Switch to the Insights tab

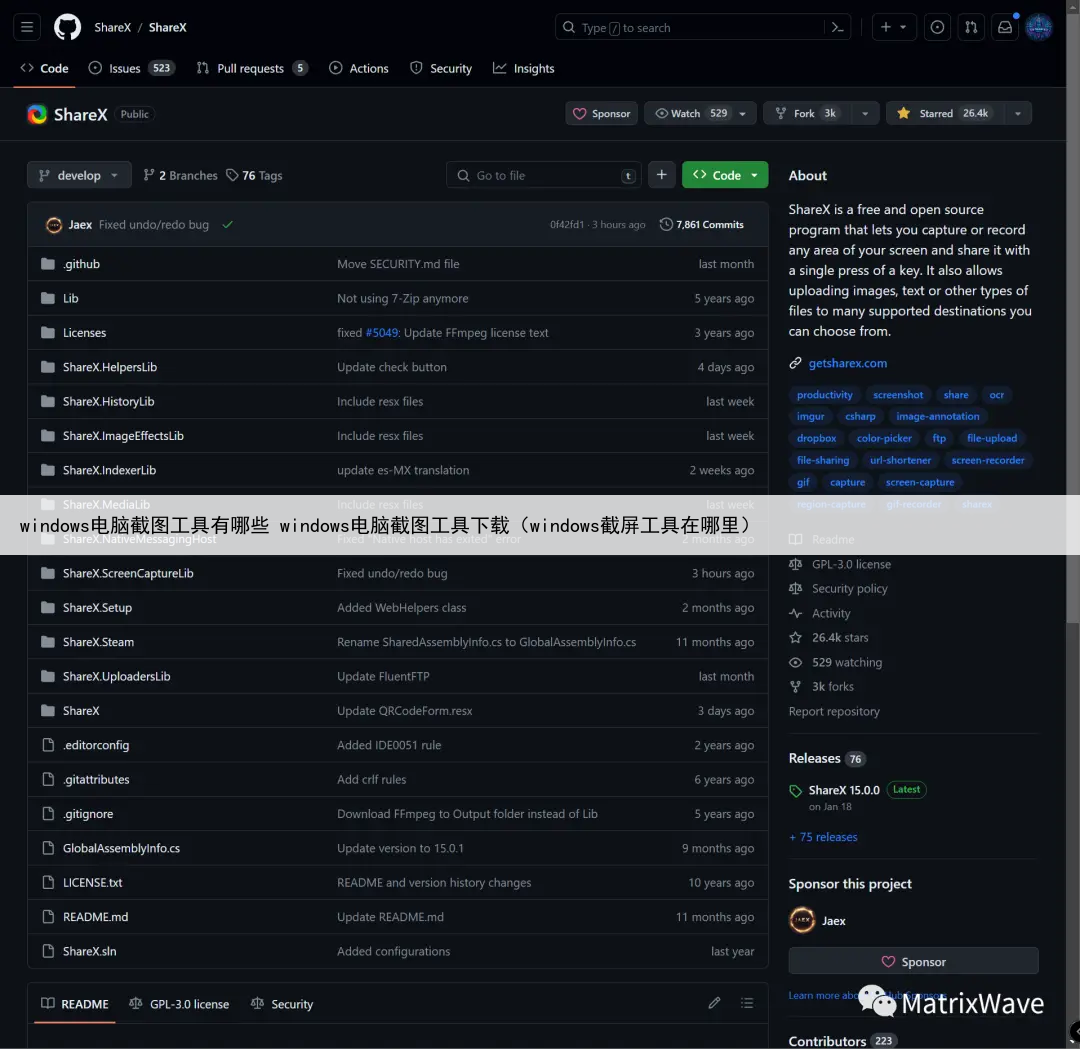(524, 68)
